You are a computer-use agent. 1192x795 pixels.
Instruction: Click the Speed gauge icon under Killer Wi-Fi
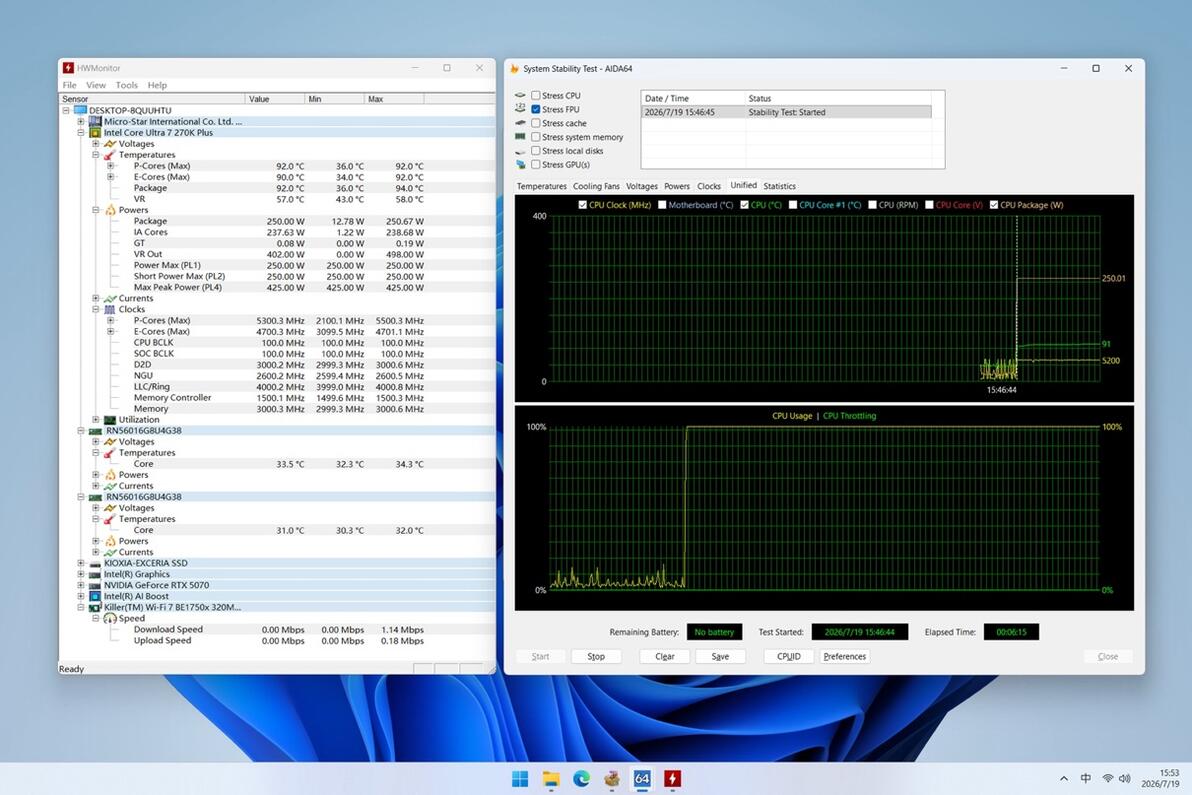coord(110,619)
